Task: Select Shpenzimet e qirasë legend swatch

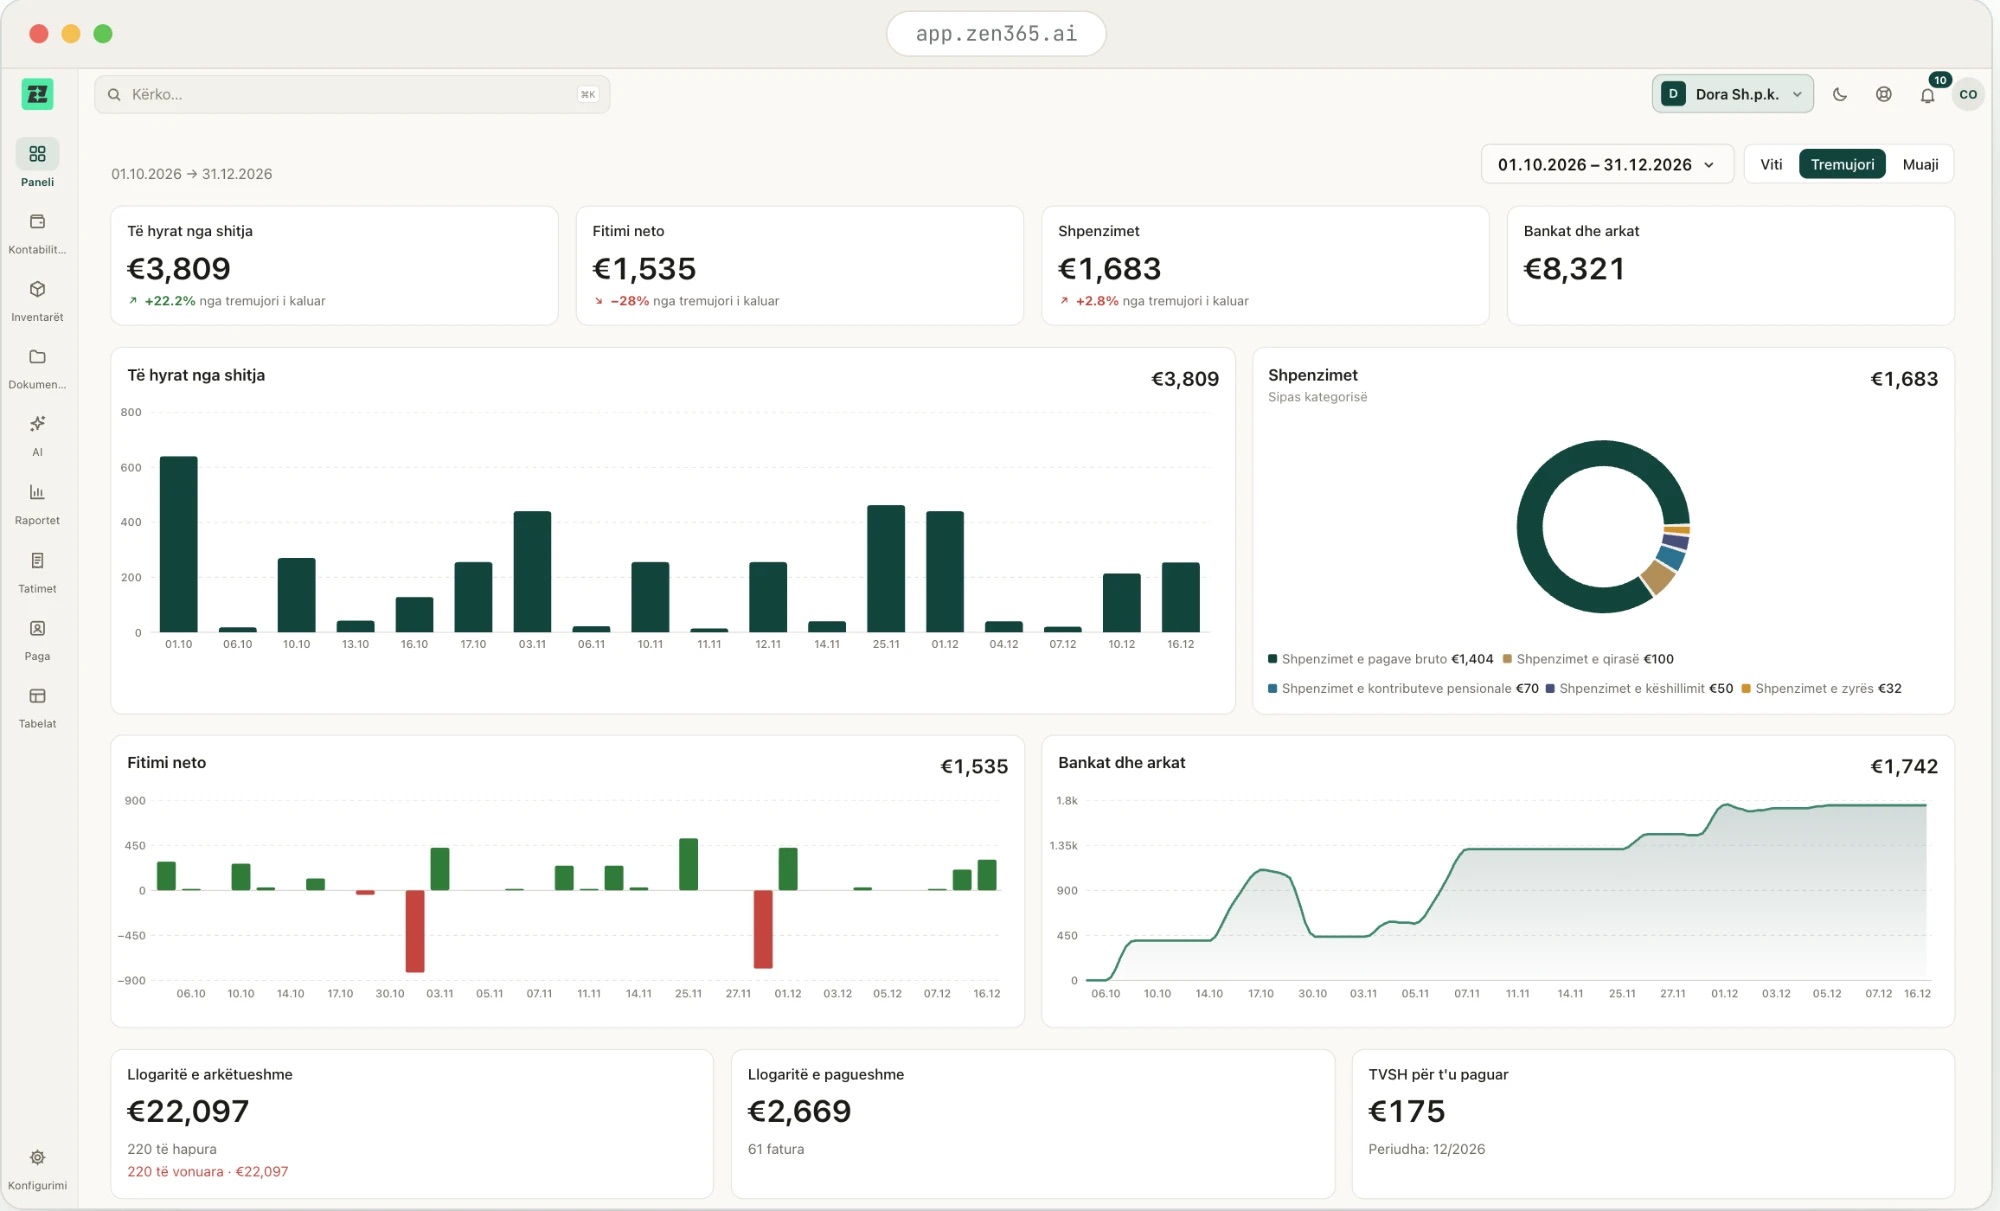Action: pyautogui.click(x=1507, y=659)
